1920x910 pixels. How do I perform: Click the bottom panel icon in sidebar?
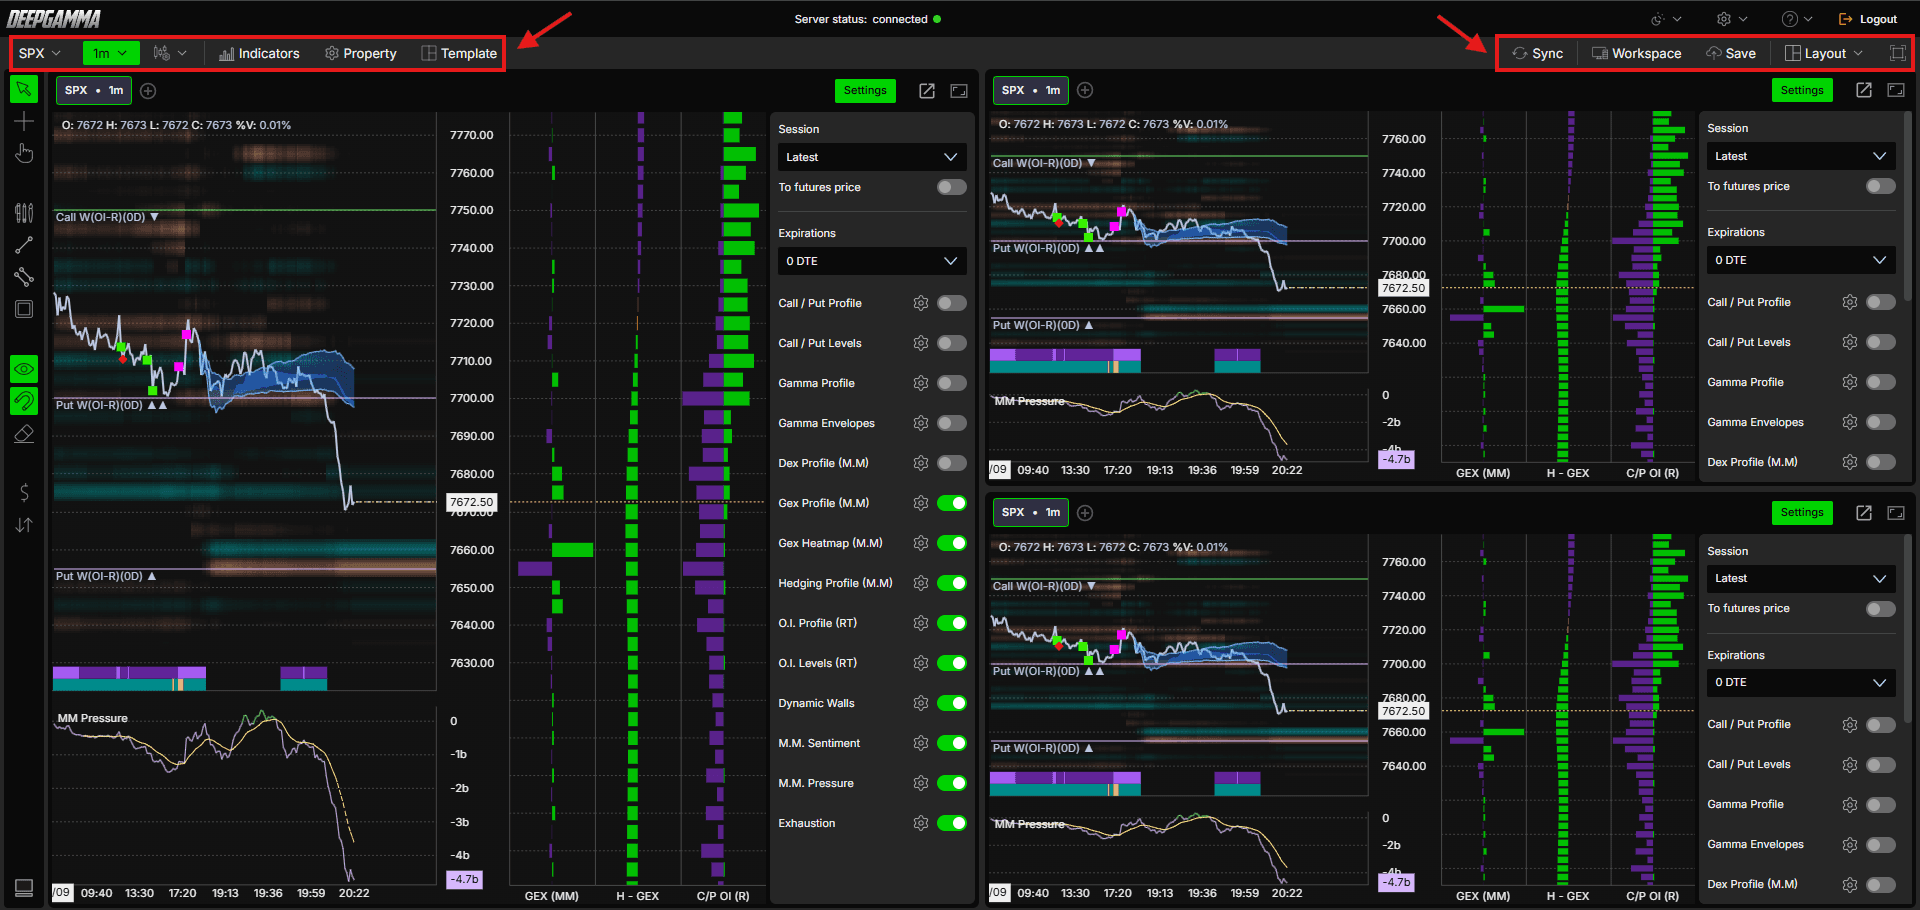pyautogui.click(x=24, y=888)
